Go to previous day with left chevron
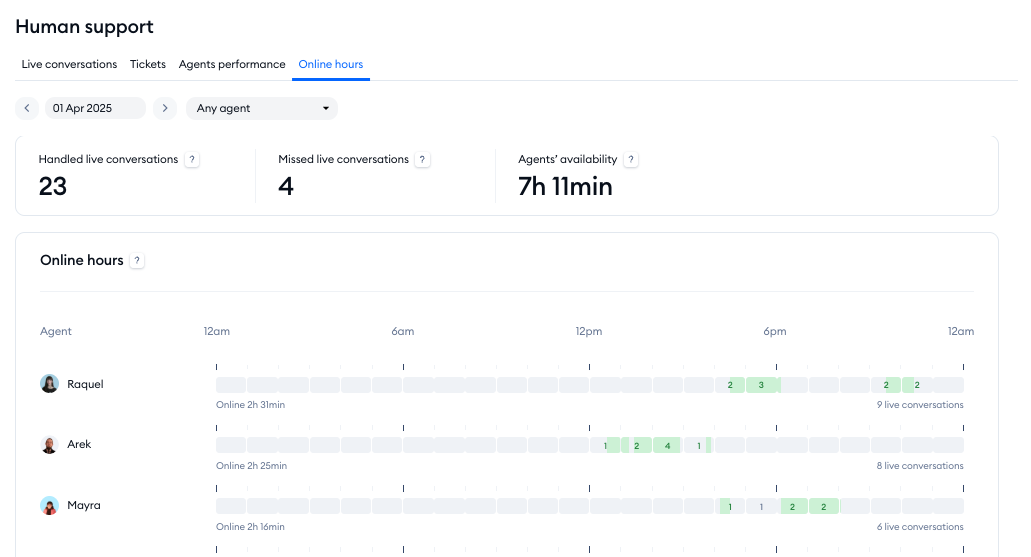 27,108
